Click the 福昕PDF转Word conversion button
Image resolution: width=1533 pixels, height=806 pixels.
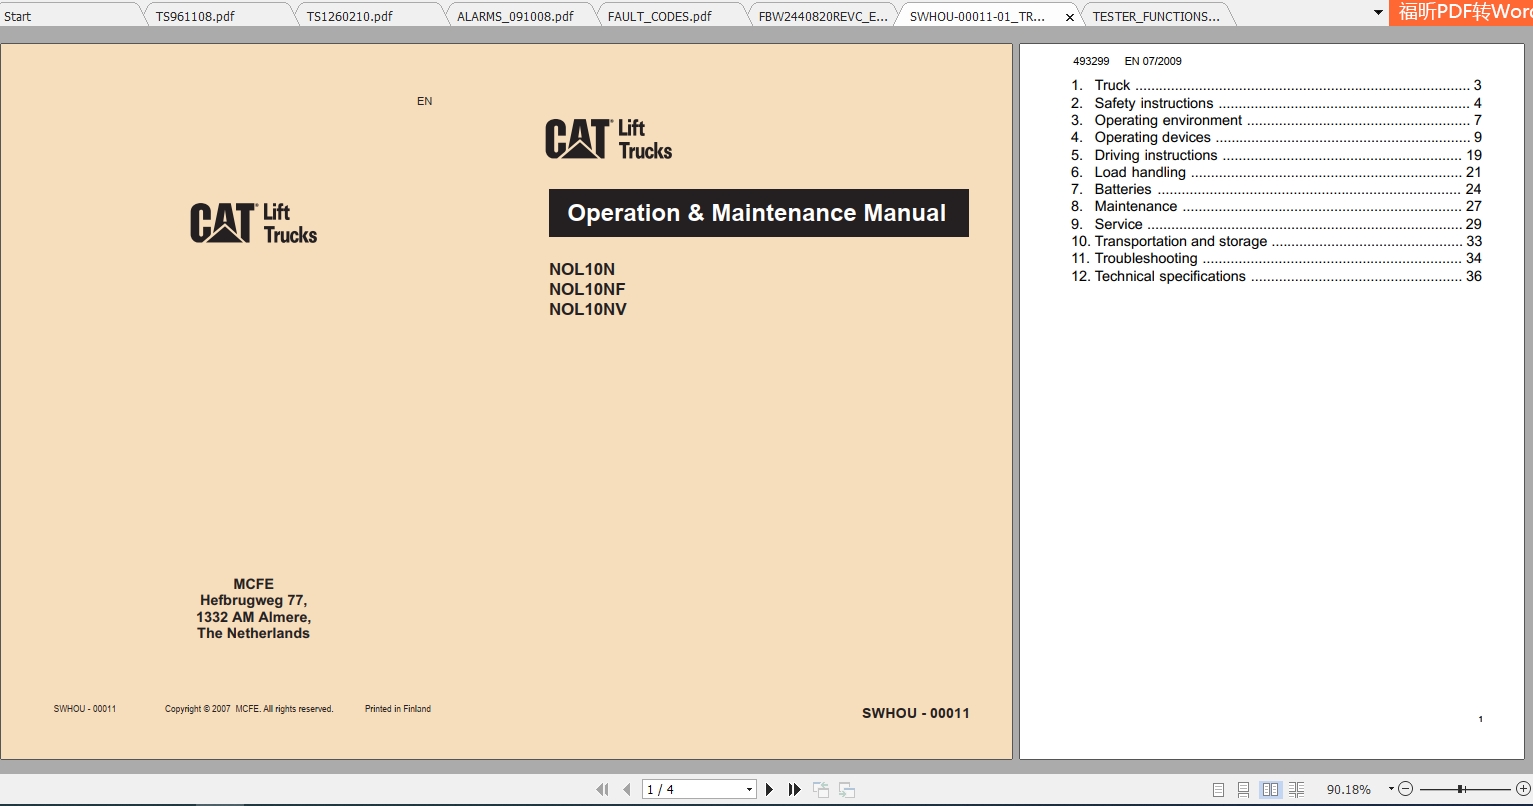[x=1461, y=13]
